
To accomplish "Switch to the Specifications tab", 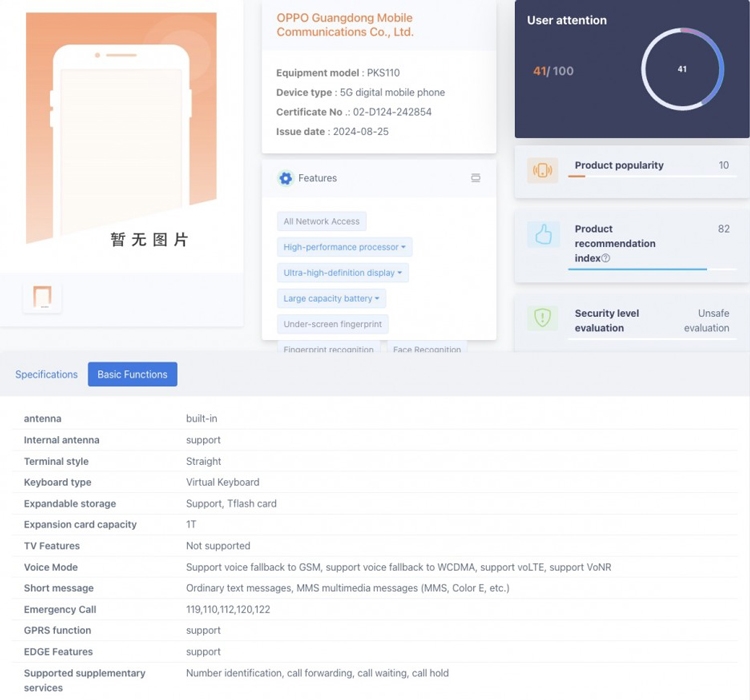I will click(x=46, y=374).
